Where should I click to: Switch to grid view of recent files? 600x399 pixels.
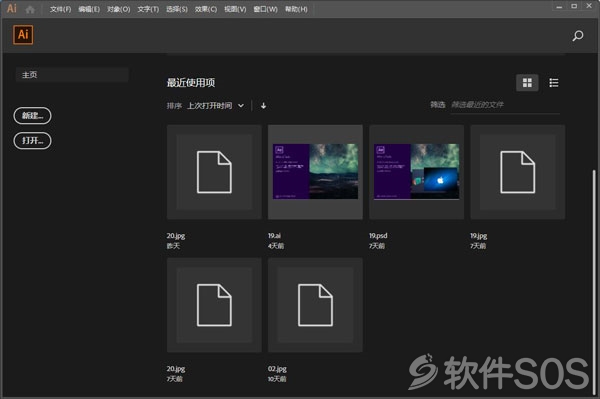point(527,83)
